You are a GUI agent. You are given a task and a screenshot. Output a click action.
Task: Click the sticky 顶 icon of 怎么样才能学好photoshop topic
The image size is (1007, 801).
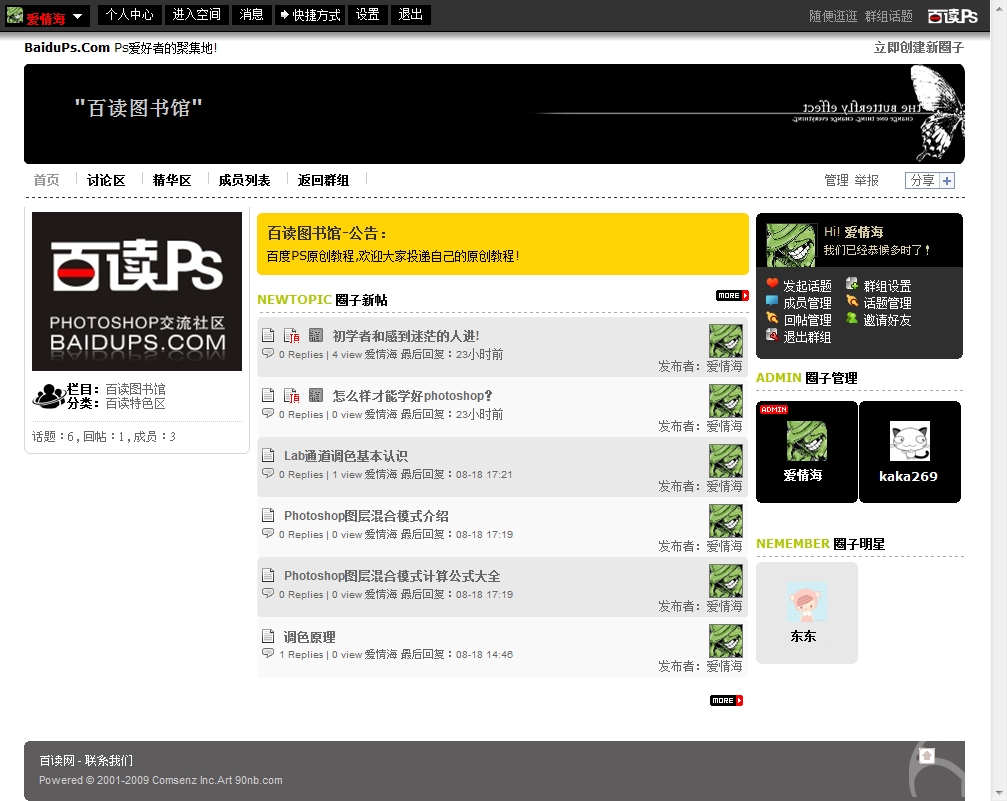click(x=292, y=395)
